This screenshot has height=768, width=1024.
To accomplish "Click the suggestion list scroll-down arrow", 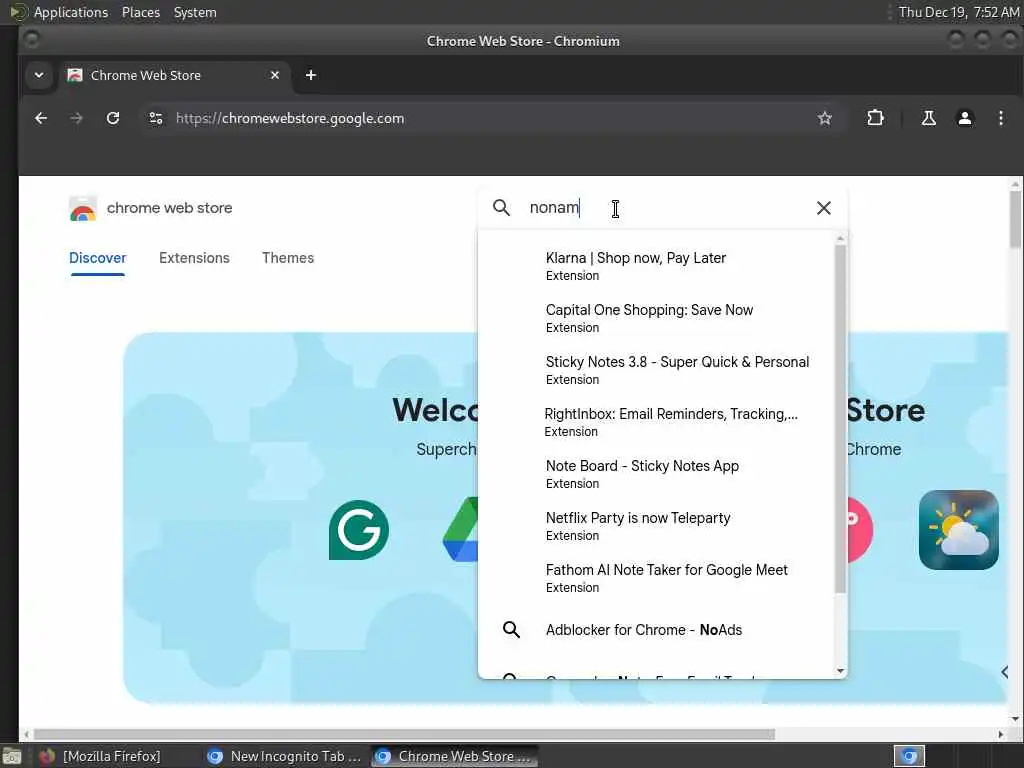I will 840,671.
